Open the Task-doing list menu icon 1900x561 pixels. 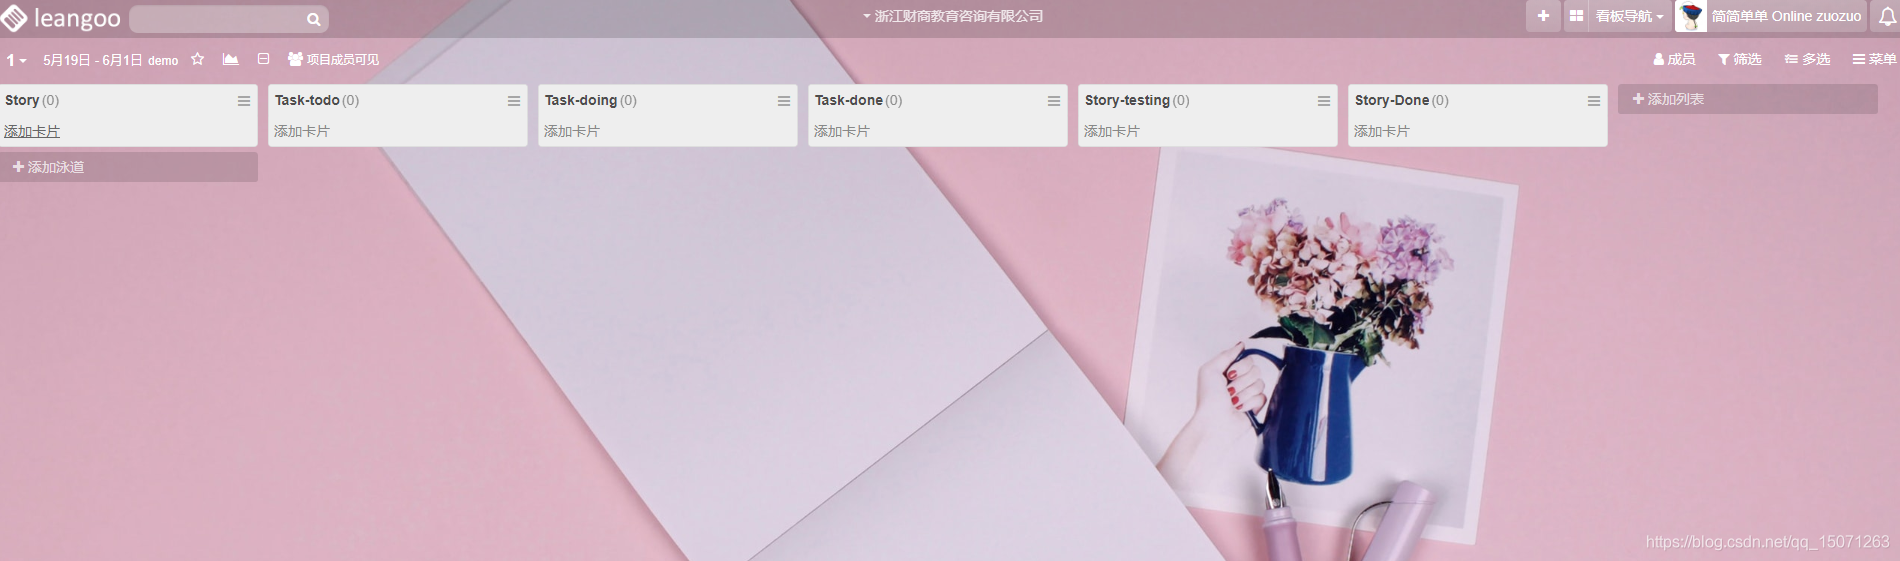784,101
